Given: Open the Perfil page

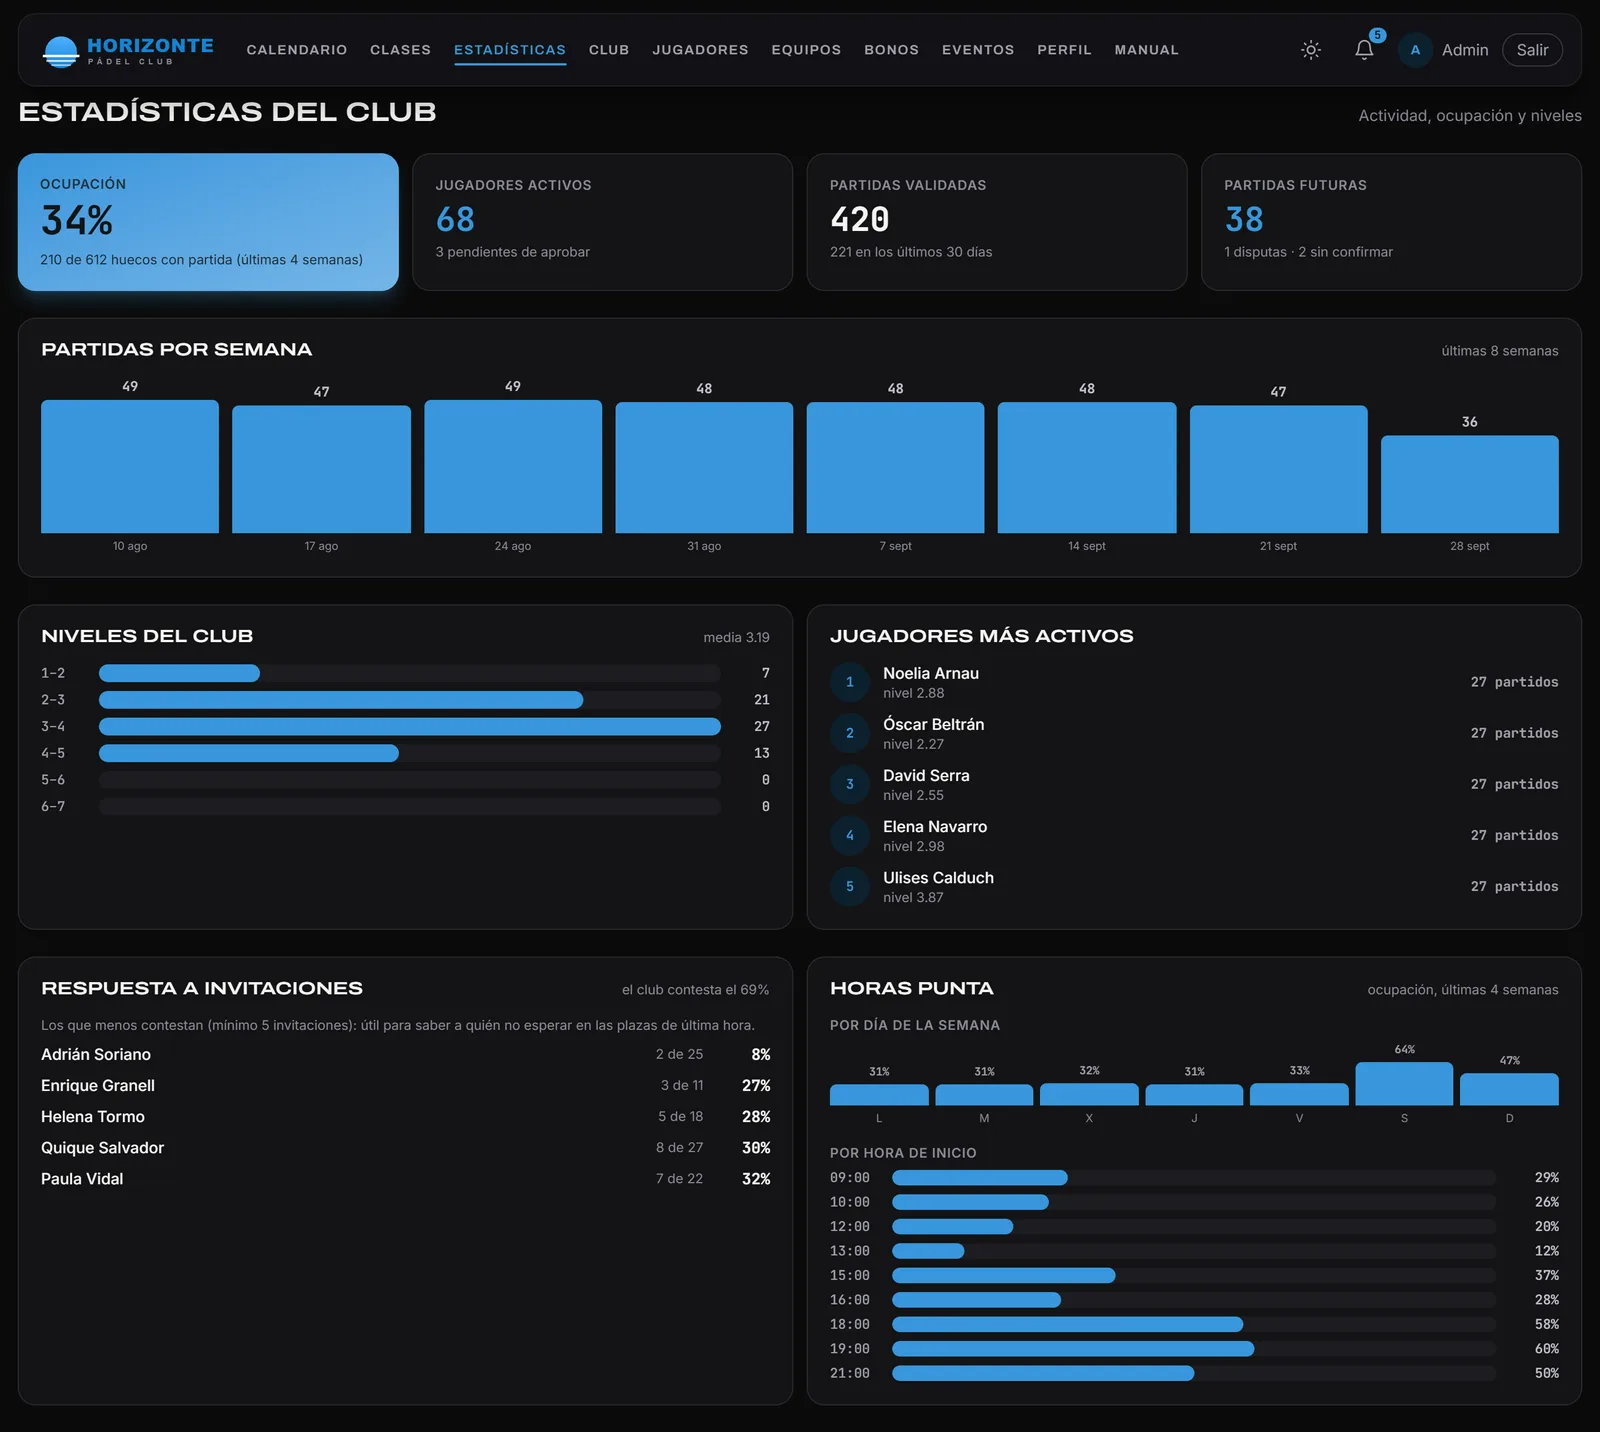Looking at the screenshot, I should tap(1064, 50).
